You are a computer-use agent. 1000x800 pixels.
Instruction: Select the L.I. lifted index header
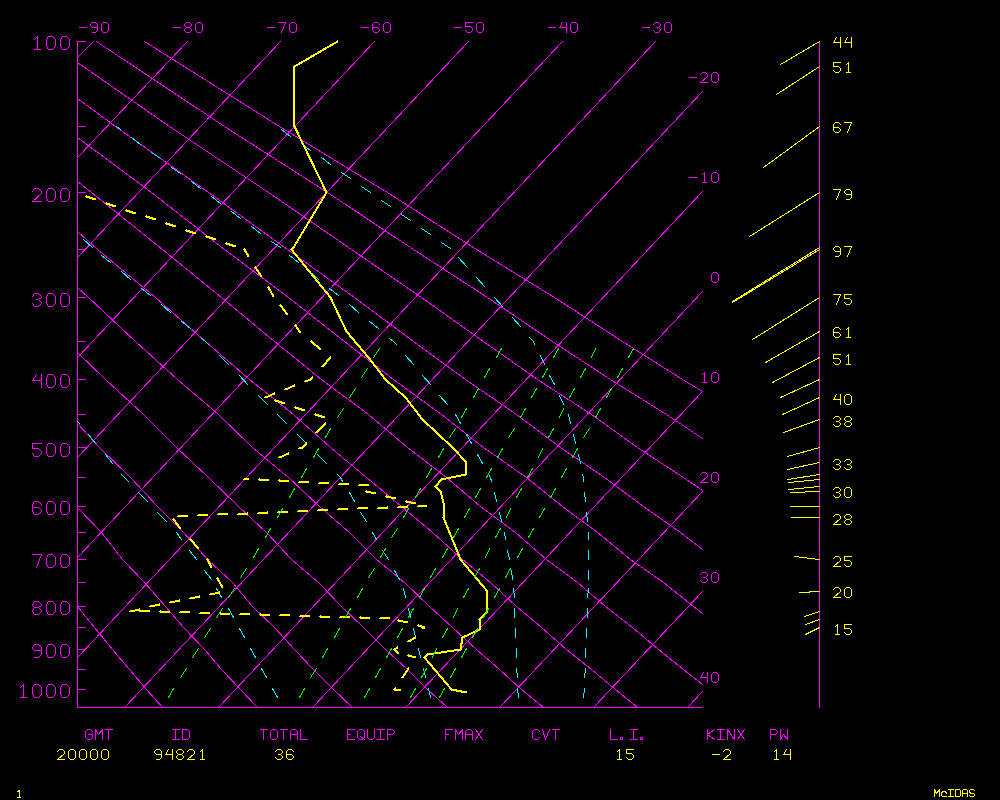(x=627, y=735)
